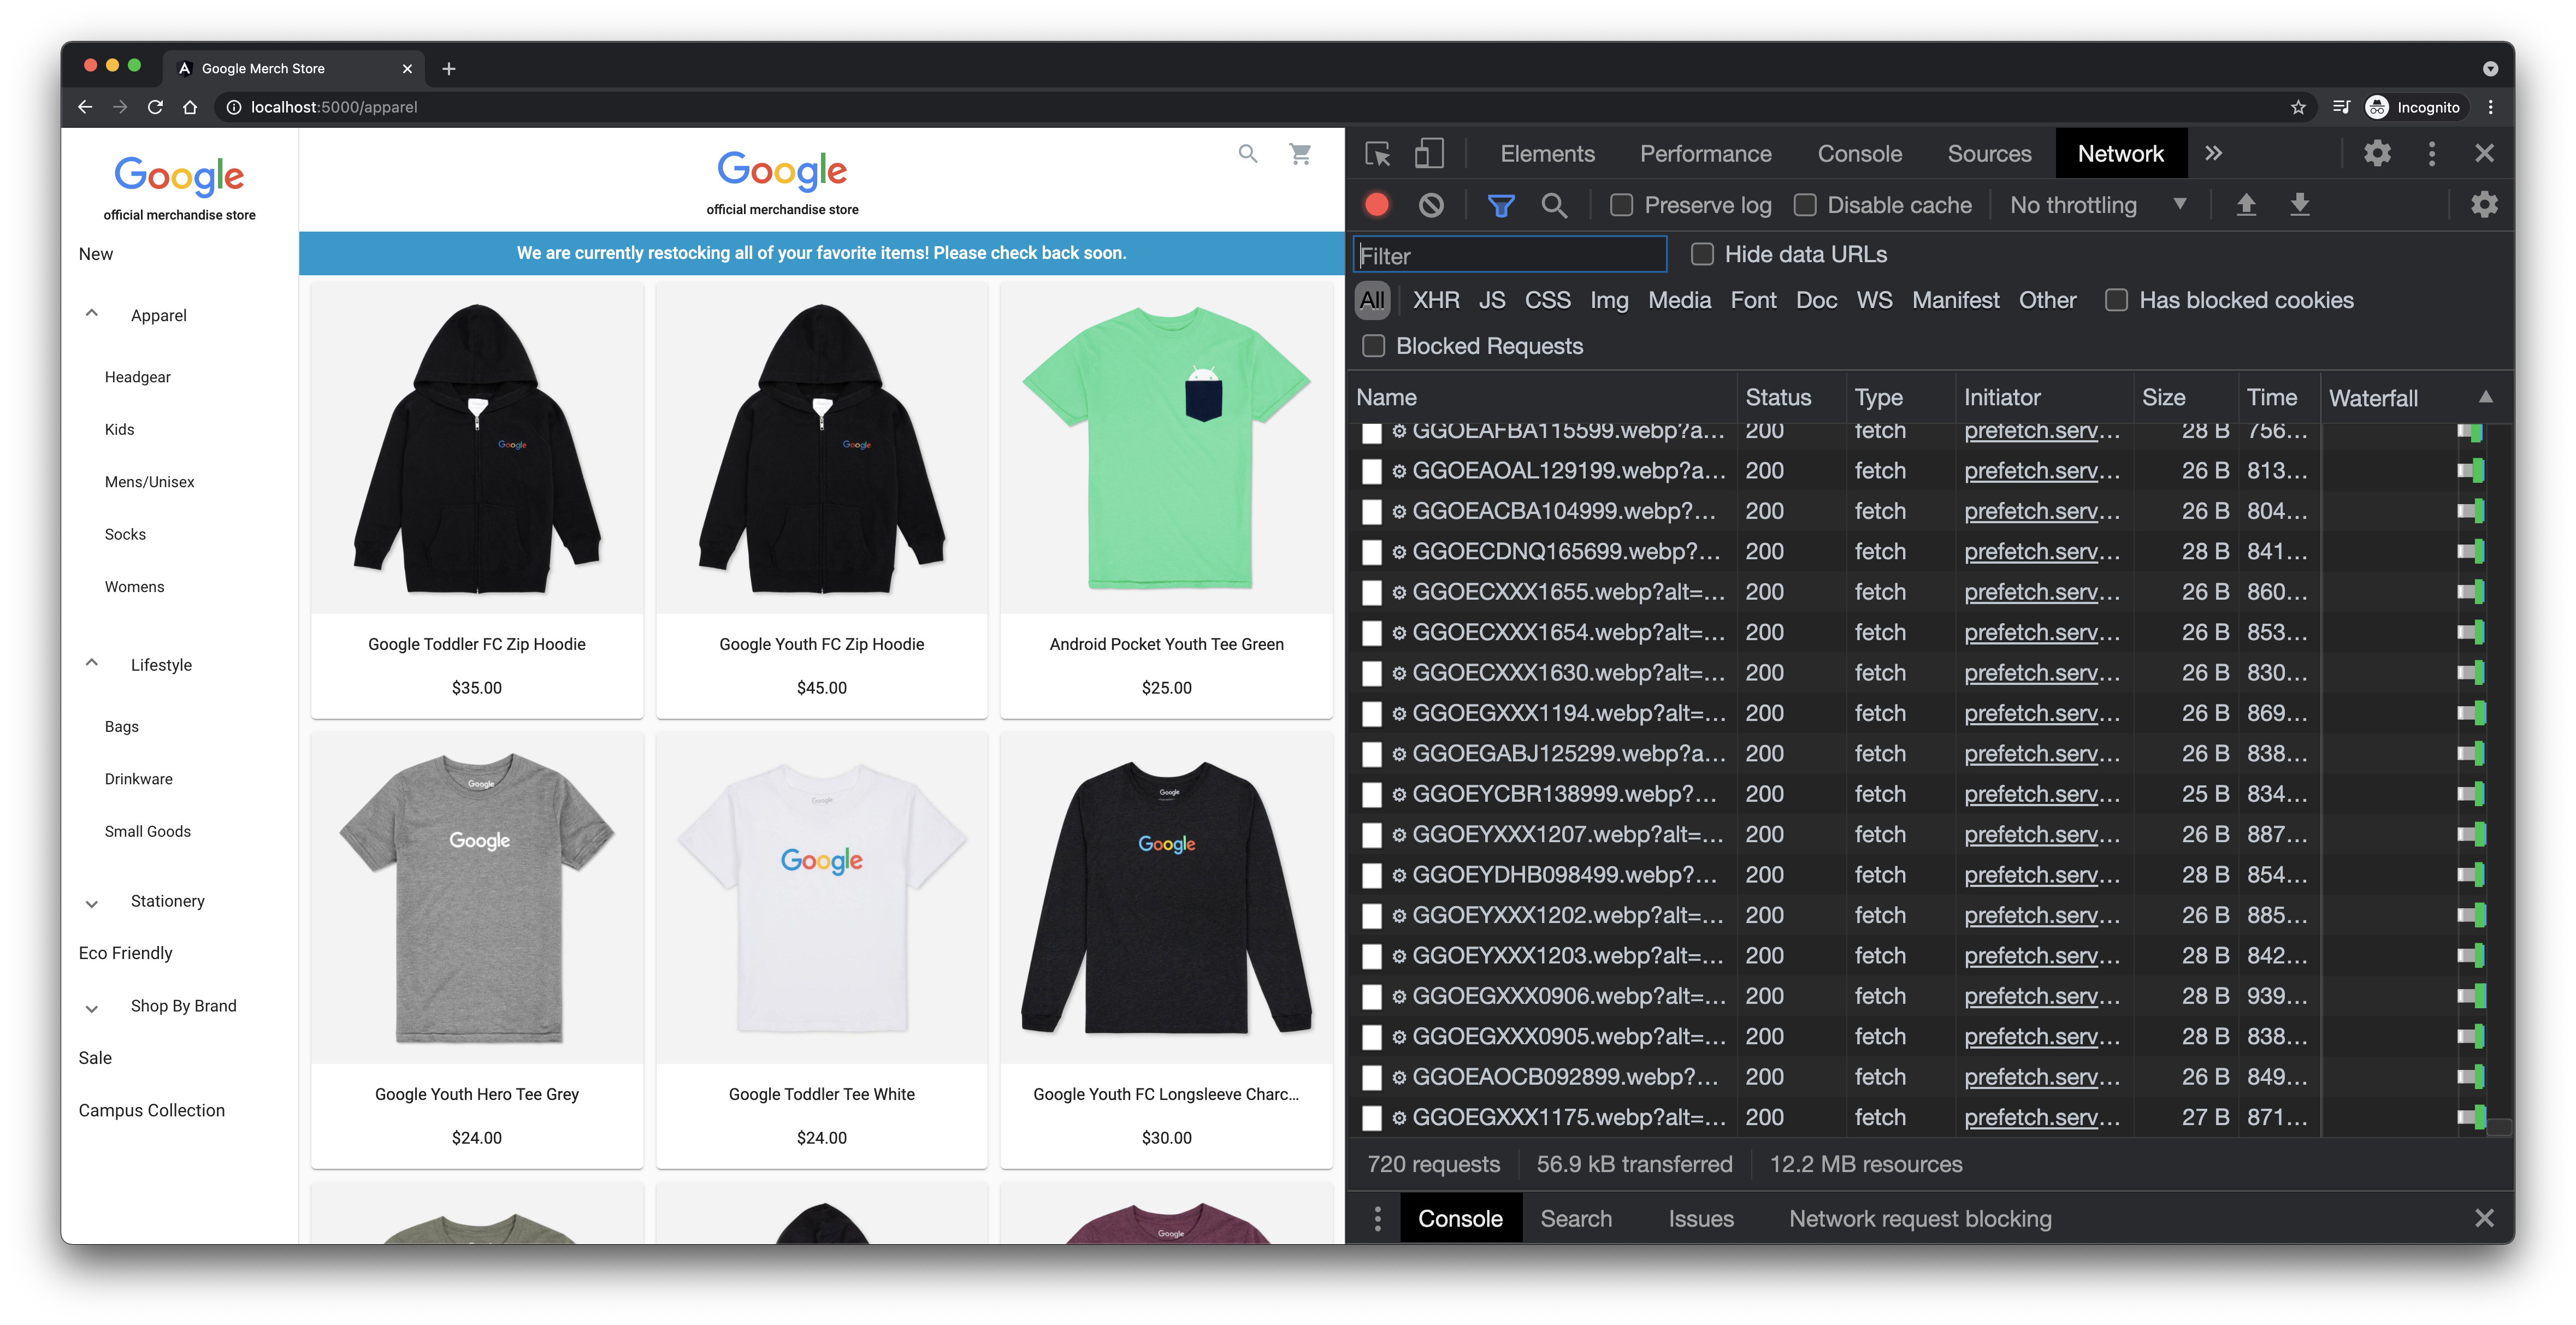Check Blocked Requests
This screenshot has height=1325, width=2576.
point(1374,346)
